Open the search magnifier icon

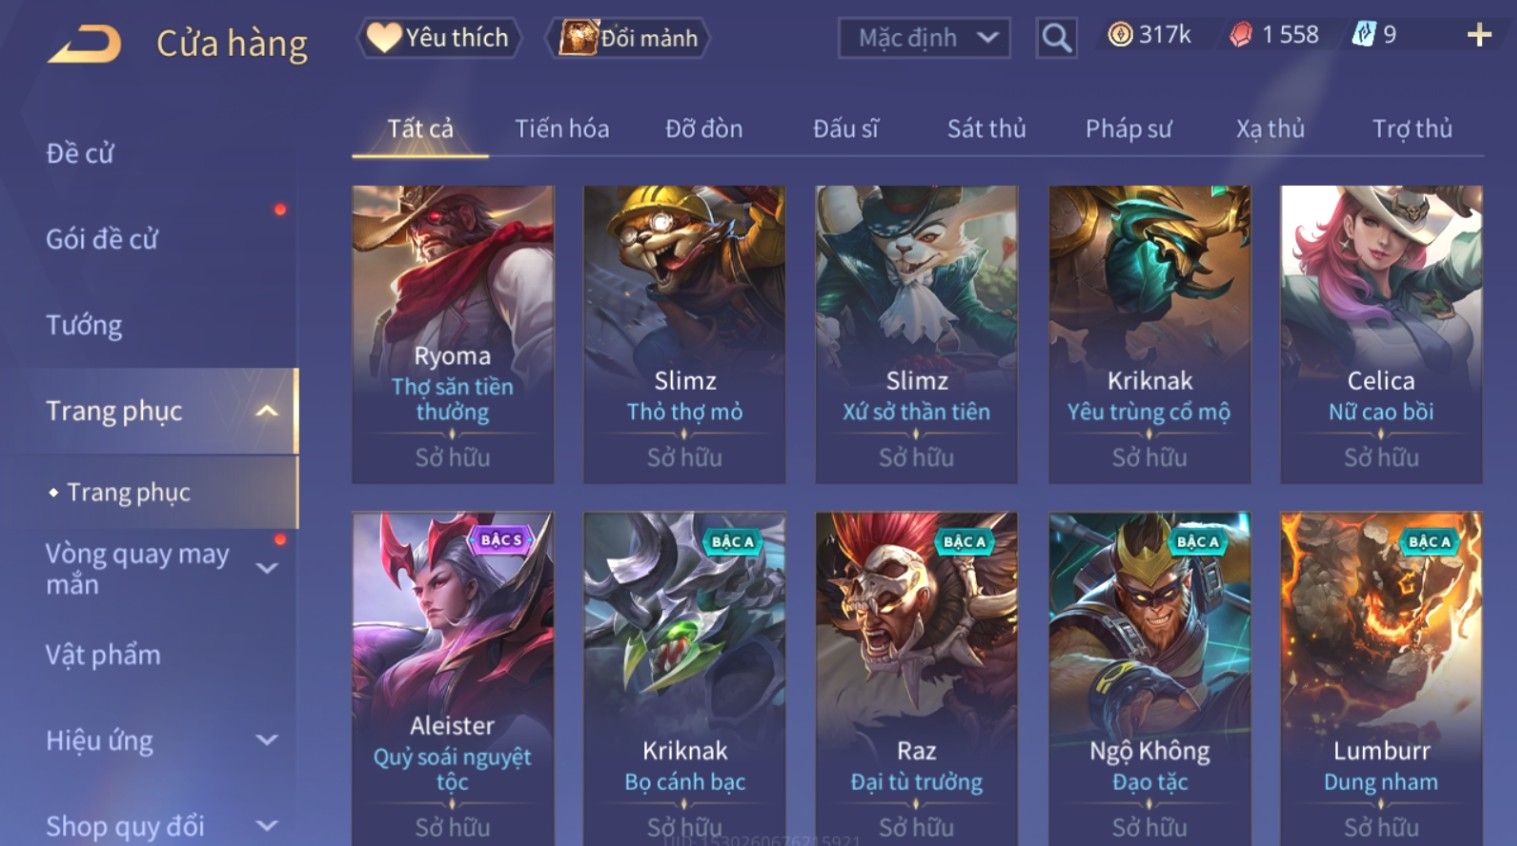click(1056, 39)
